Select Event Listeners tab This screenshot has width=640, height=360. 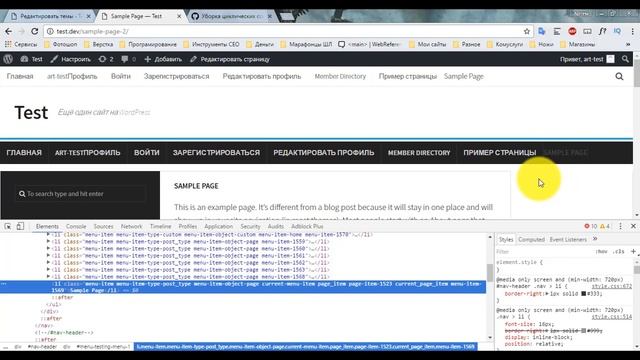click(x=568, y=239)
